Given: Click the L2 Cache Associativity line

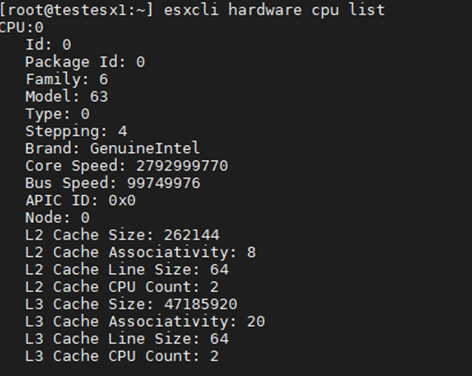Looking at the screenshot, I should pos(141,252).
